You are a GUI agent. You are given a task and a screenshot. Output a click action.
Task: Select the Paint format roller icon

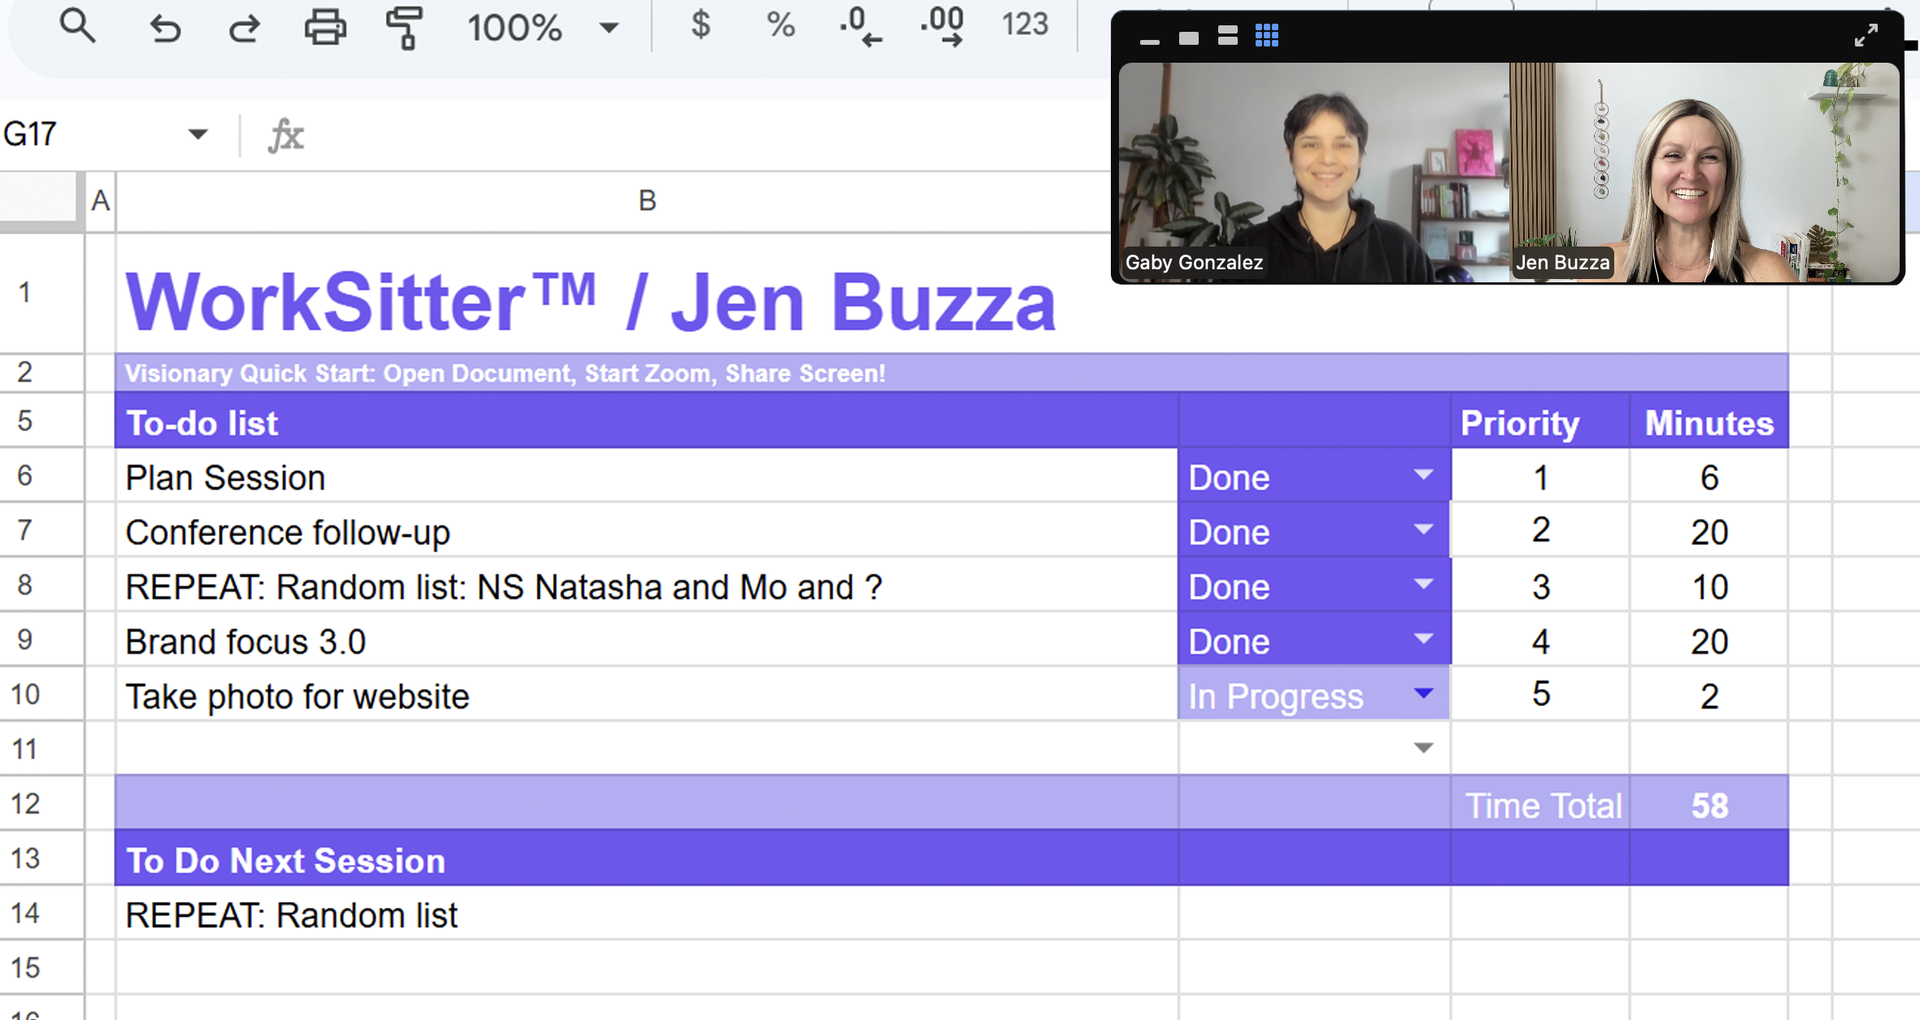click(404, 27)
